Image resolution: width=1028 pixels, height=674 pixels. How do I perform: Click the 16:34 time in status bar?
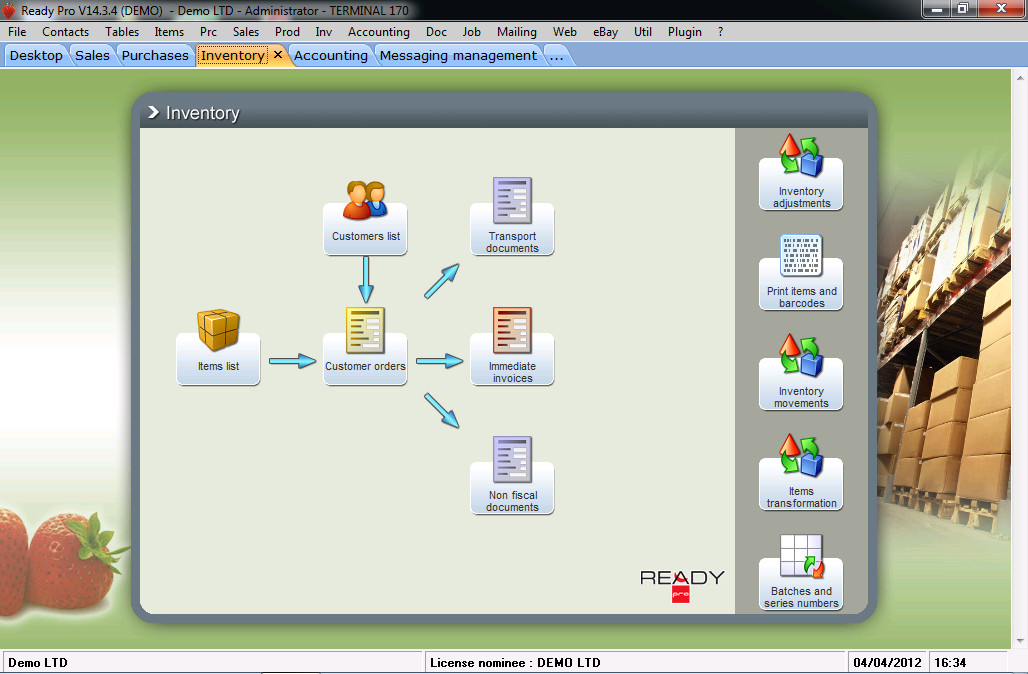coord(950,662)
